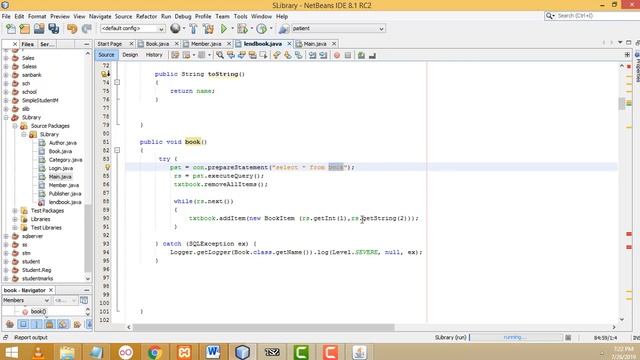Click the SLibrary running progress bar
This screenshot has width=640, height=360.
tap(516, 338)
